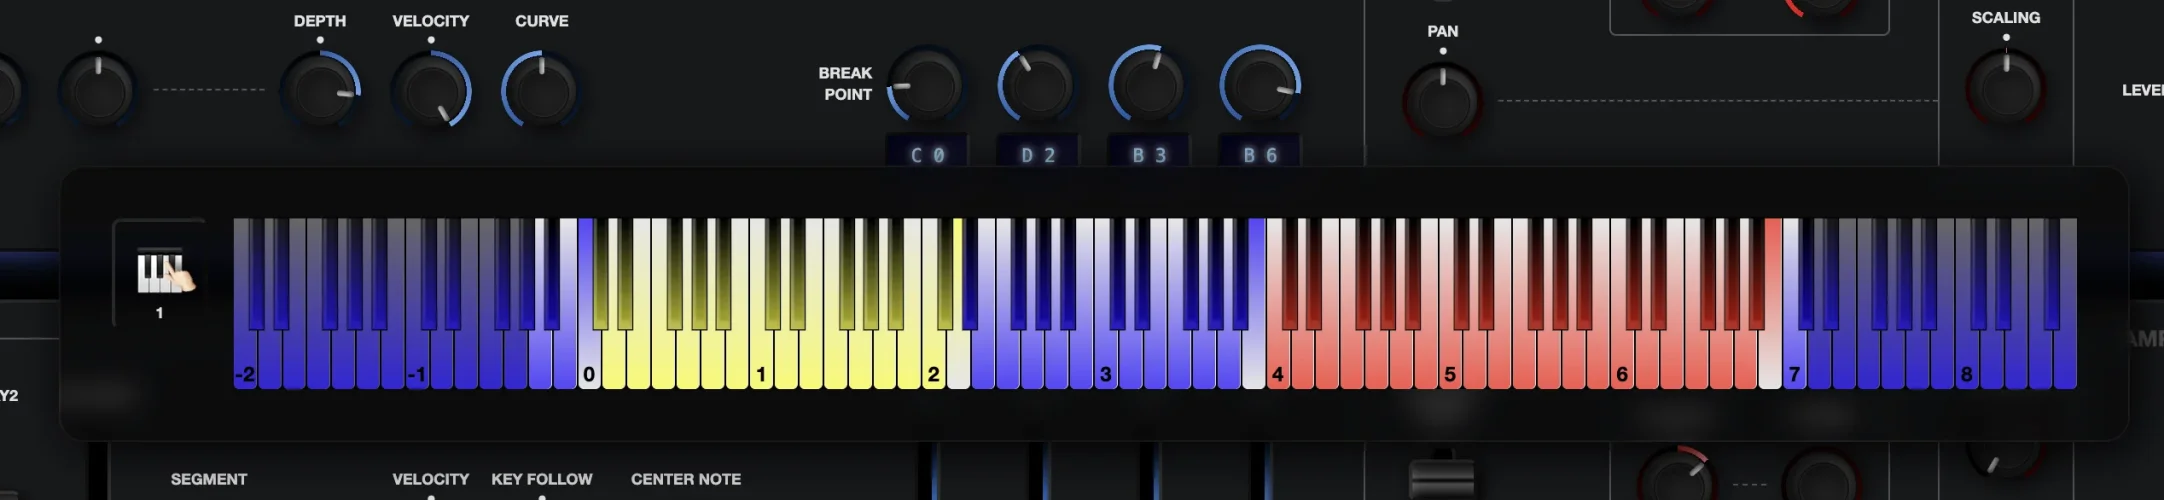Click the Pan knob
This screenshot has width=2164, height=500.
point(1442,101)
